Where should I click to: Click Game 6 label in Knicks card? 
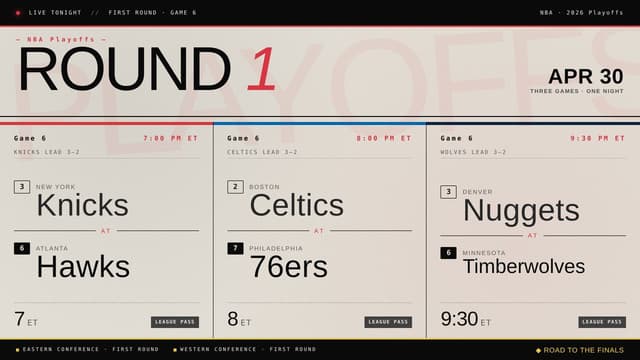tap(30, 138)
